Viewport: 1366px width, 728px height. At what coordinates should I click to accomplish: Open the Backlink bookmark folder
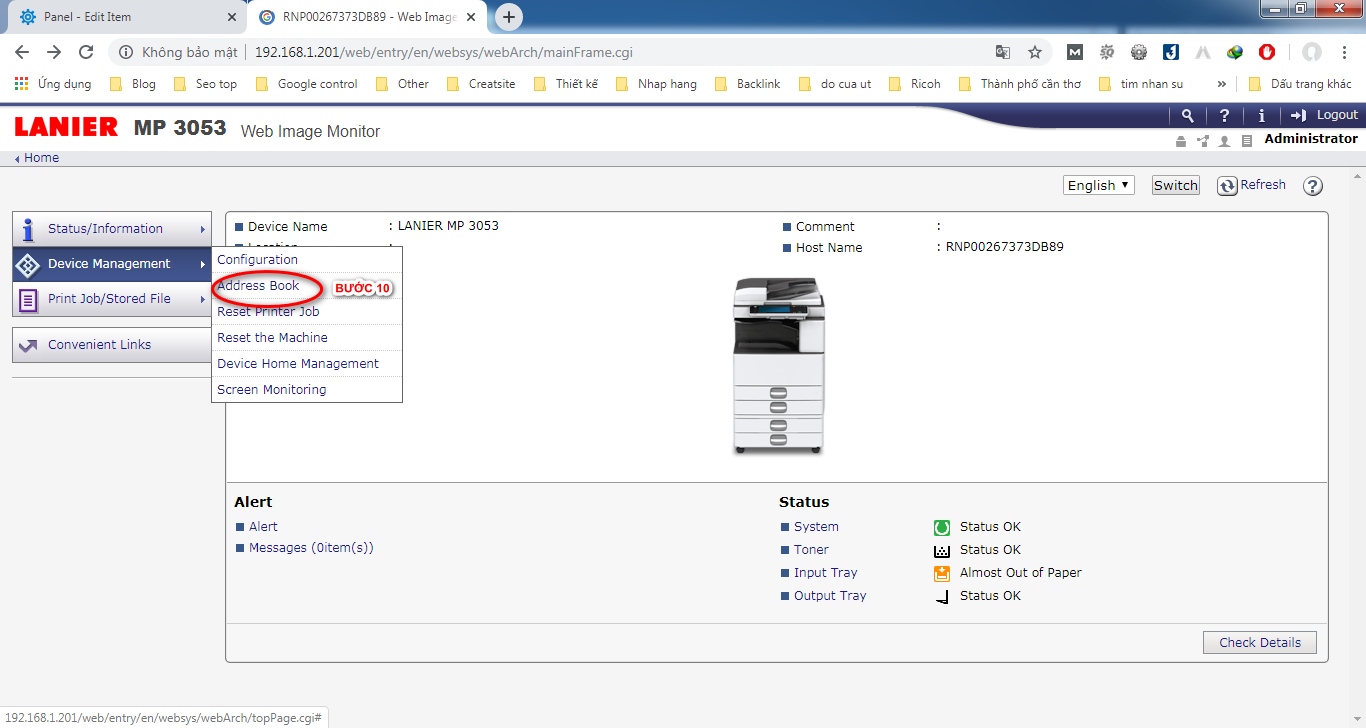[x=747, y=84]
